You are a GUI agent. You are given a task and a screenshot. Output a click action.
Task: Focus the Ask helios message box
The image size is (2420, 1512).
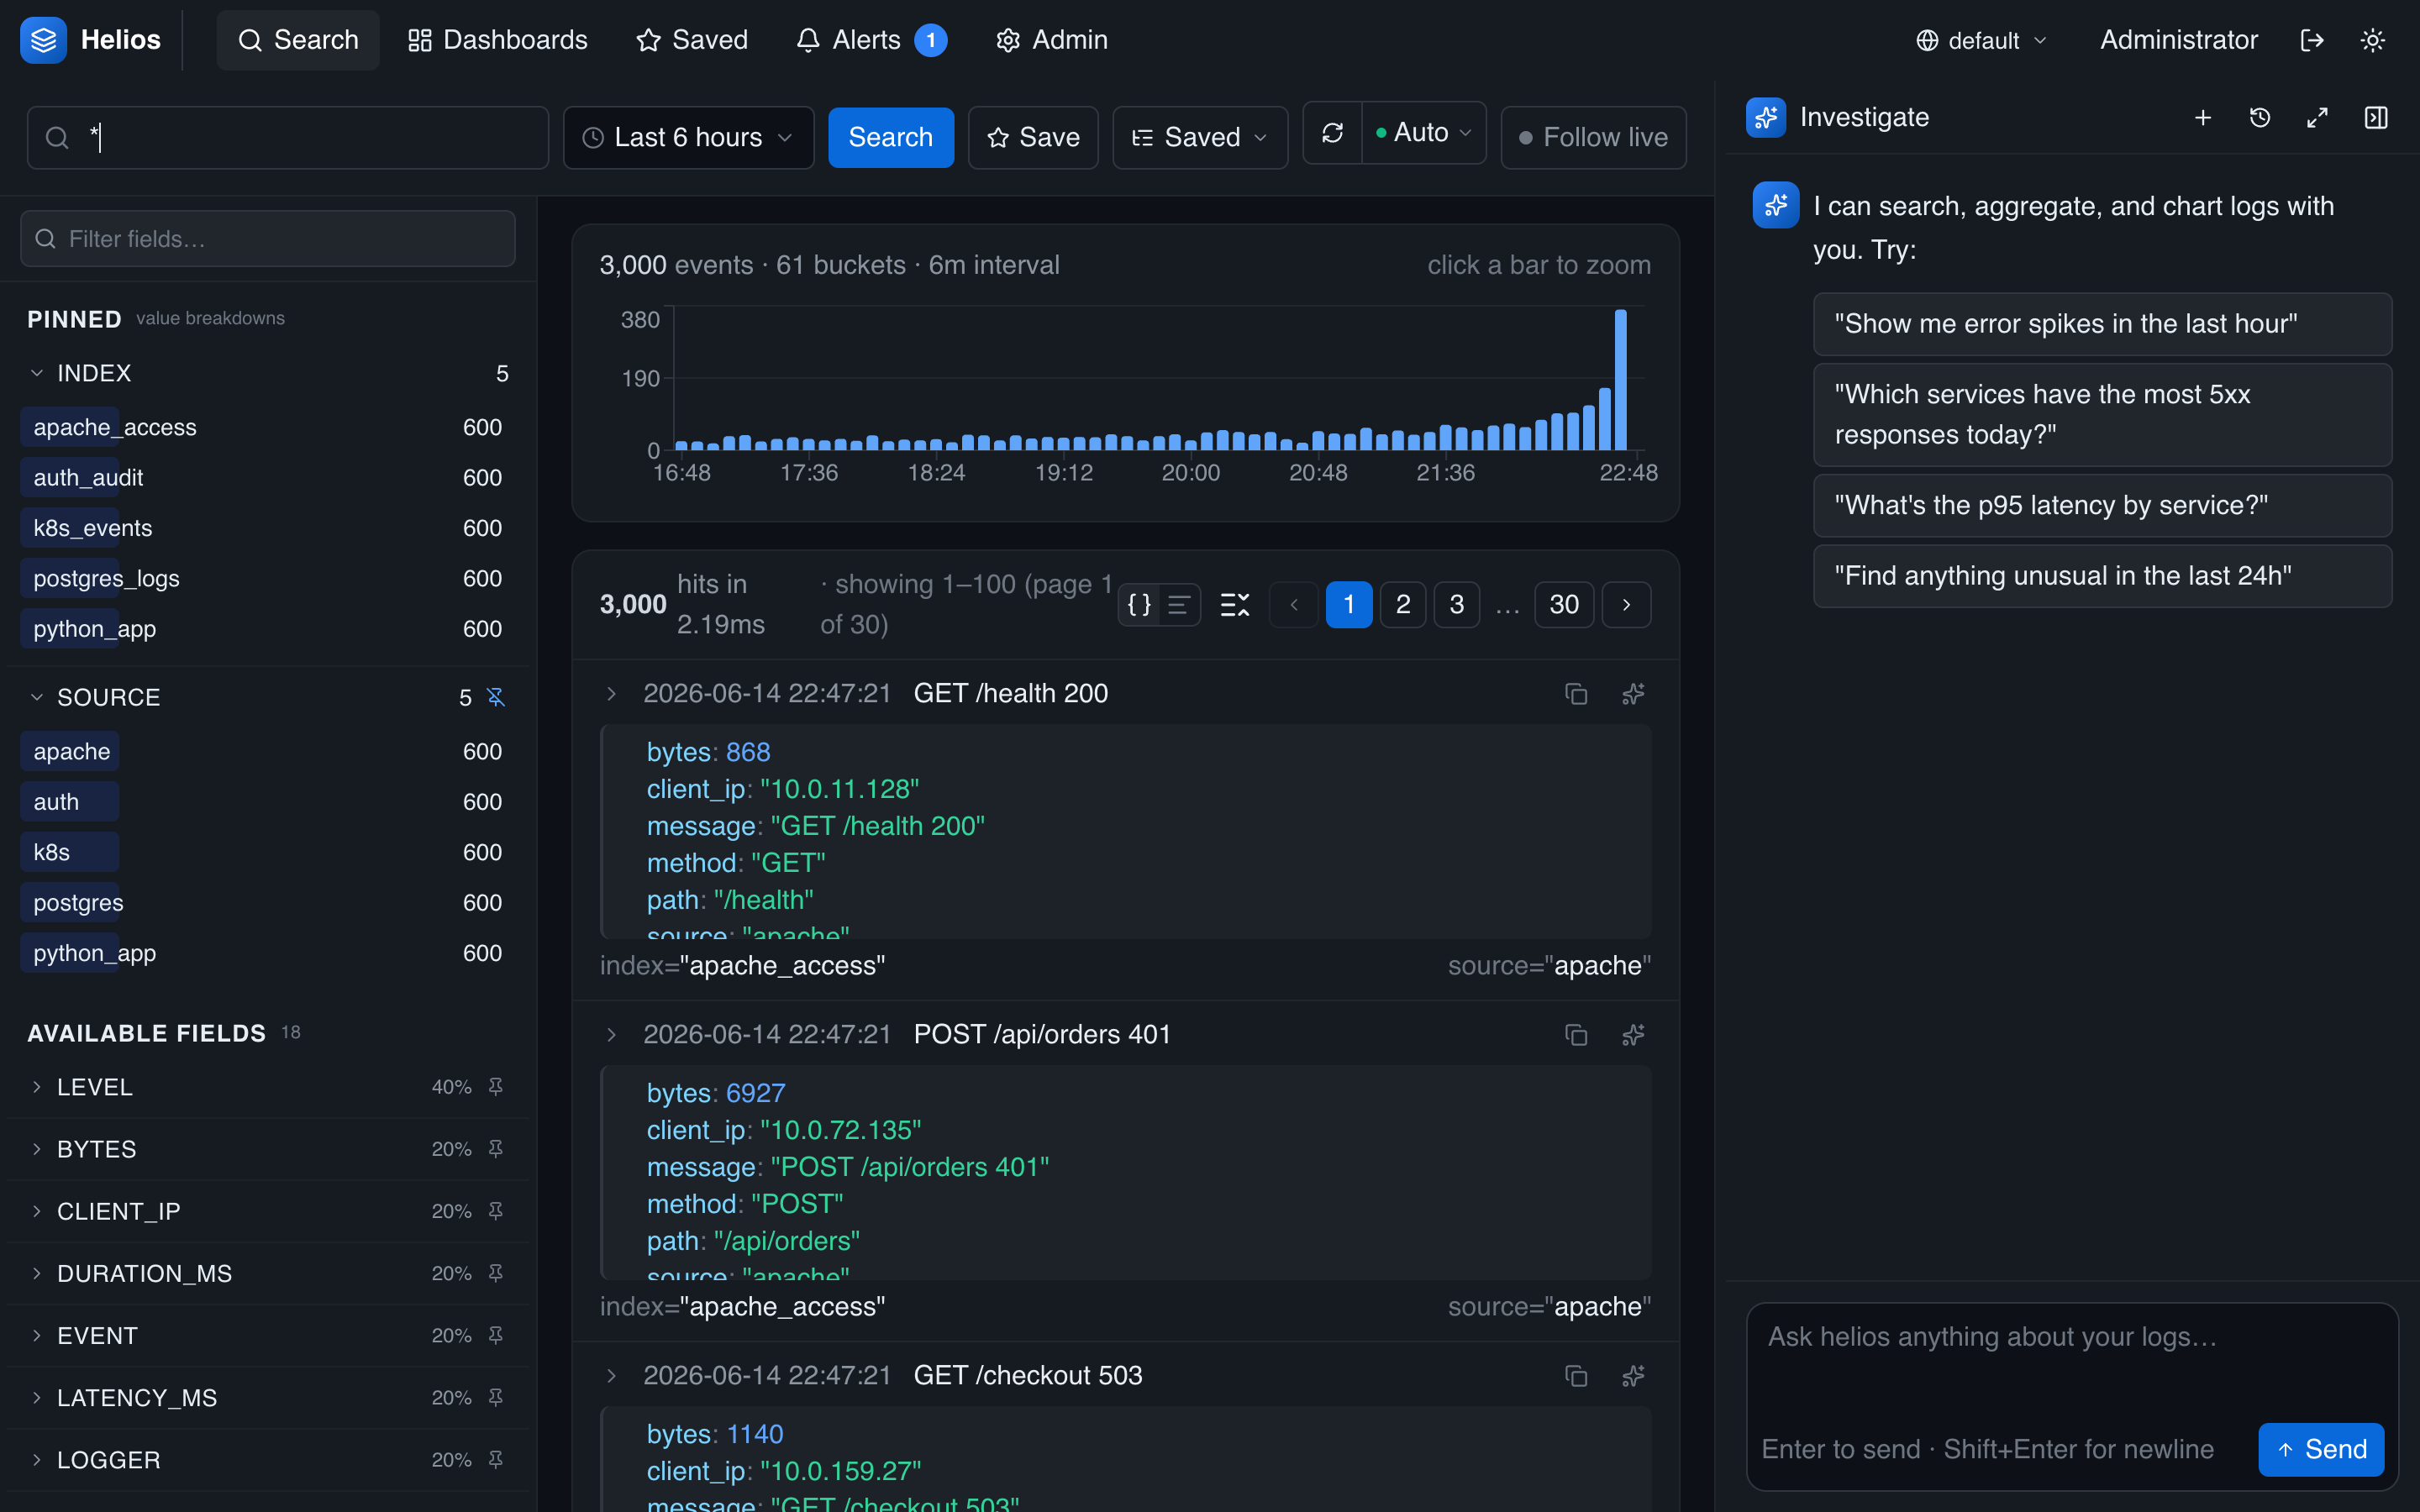2072,1360
